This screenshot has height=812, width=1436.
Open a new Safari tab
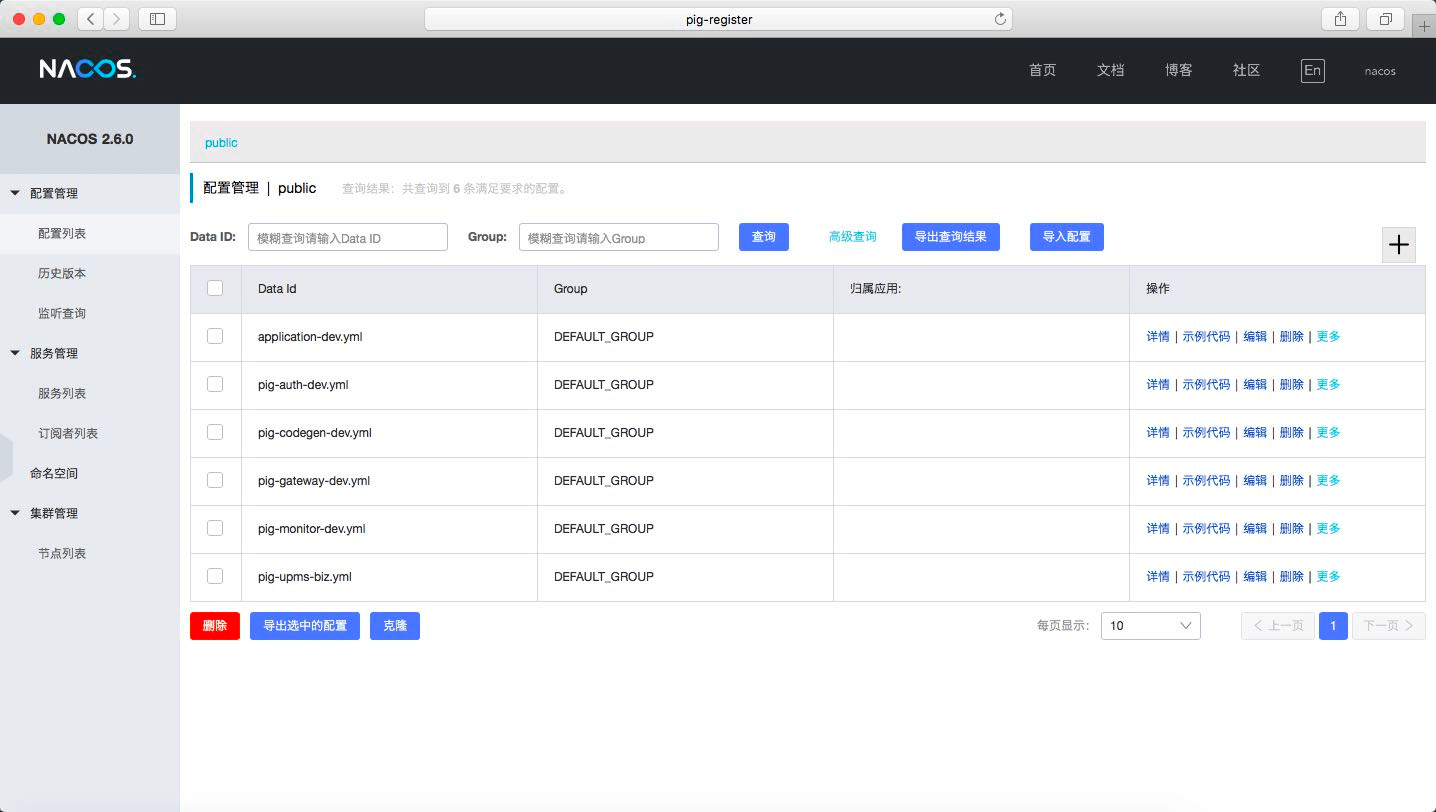(x=1424, y=27)
